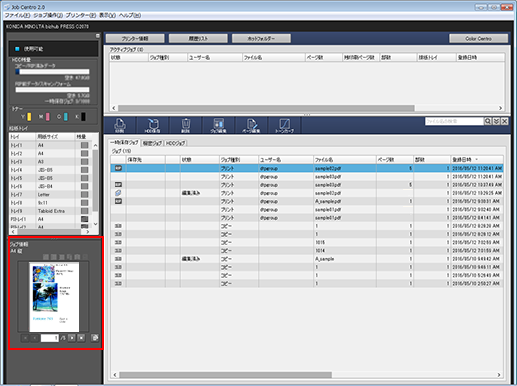Click the tray list up arrow
The height and width of the screenshot is (386, 517).
tap(95, 145)
